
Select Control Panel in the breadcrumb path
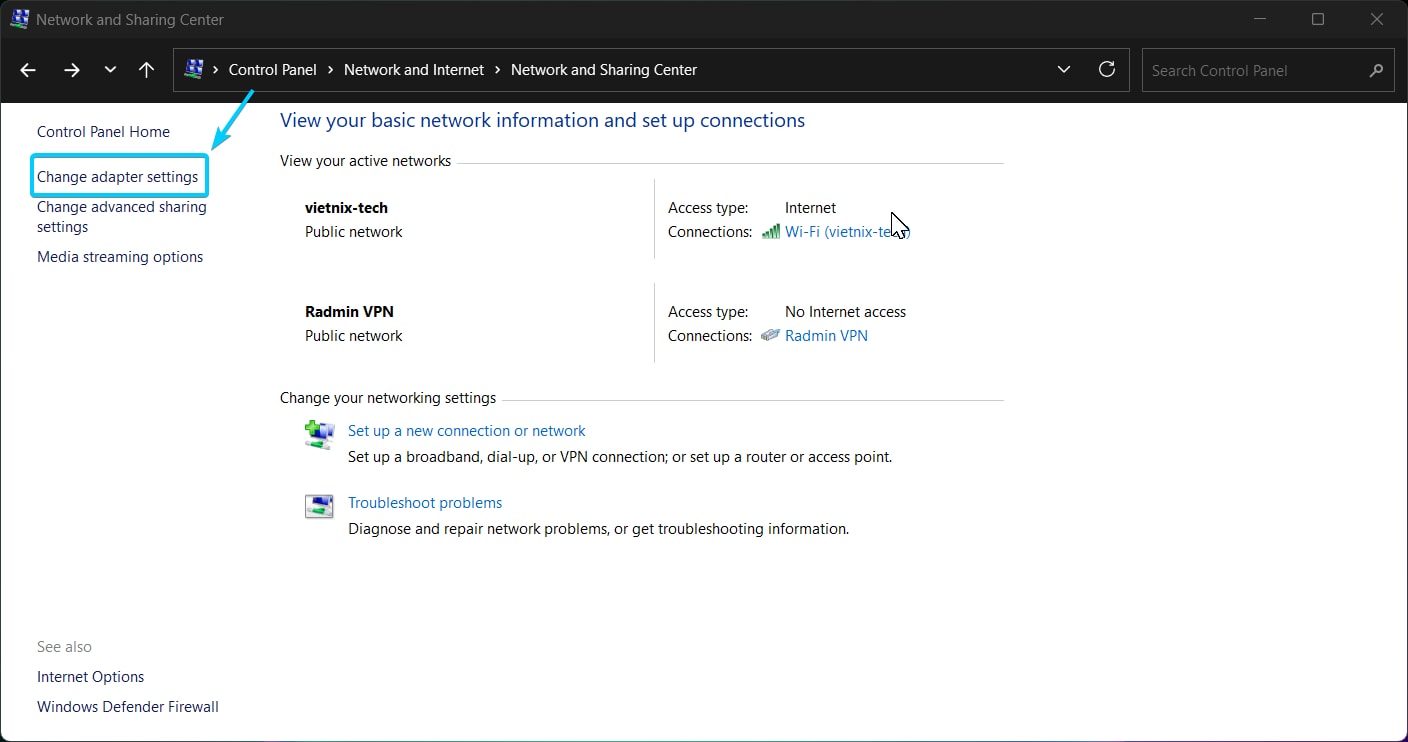click(272, 70)
